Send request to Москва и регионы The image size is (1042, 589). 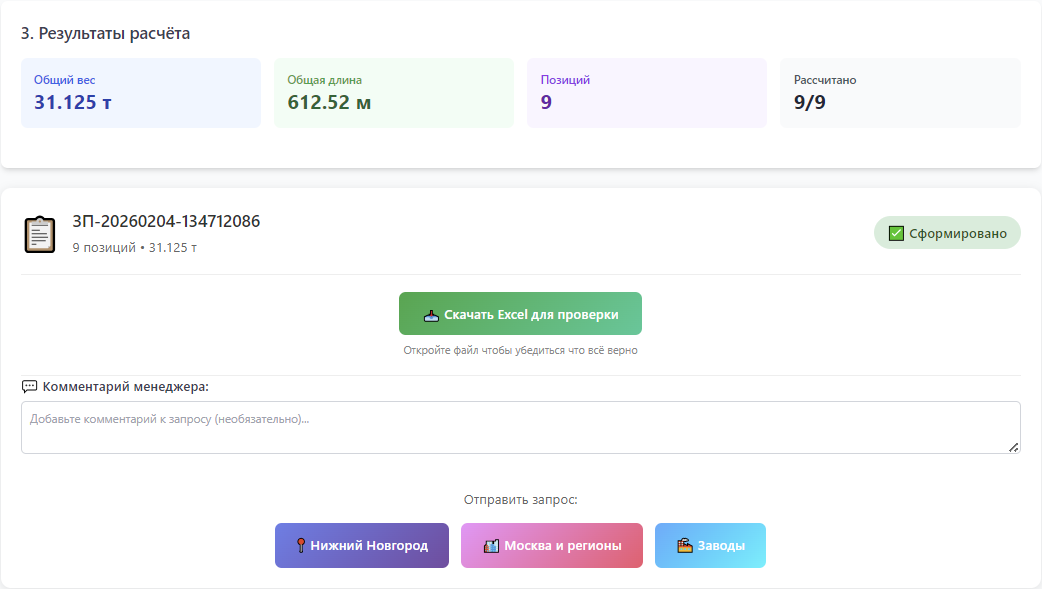tap(552, 546)
